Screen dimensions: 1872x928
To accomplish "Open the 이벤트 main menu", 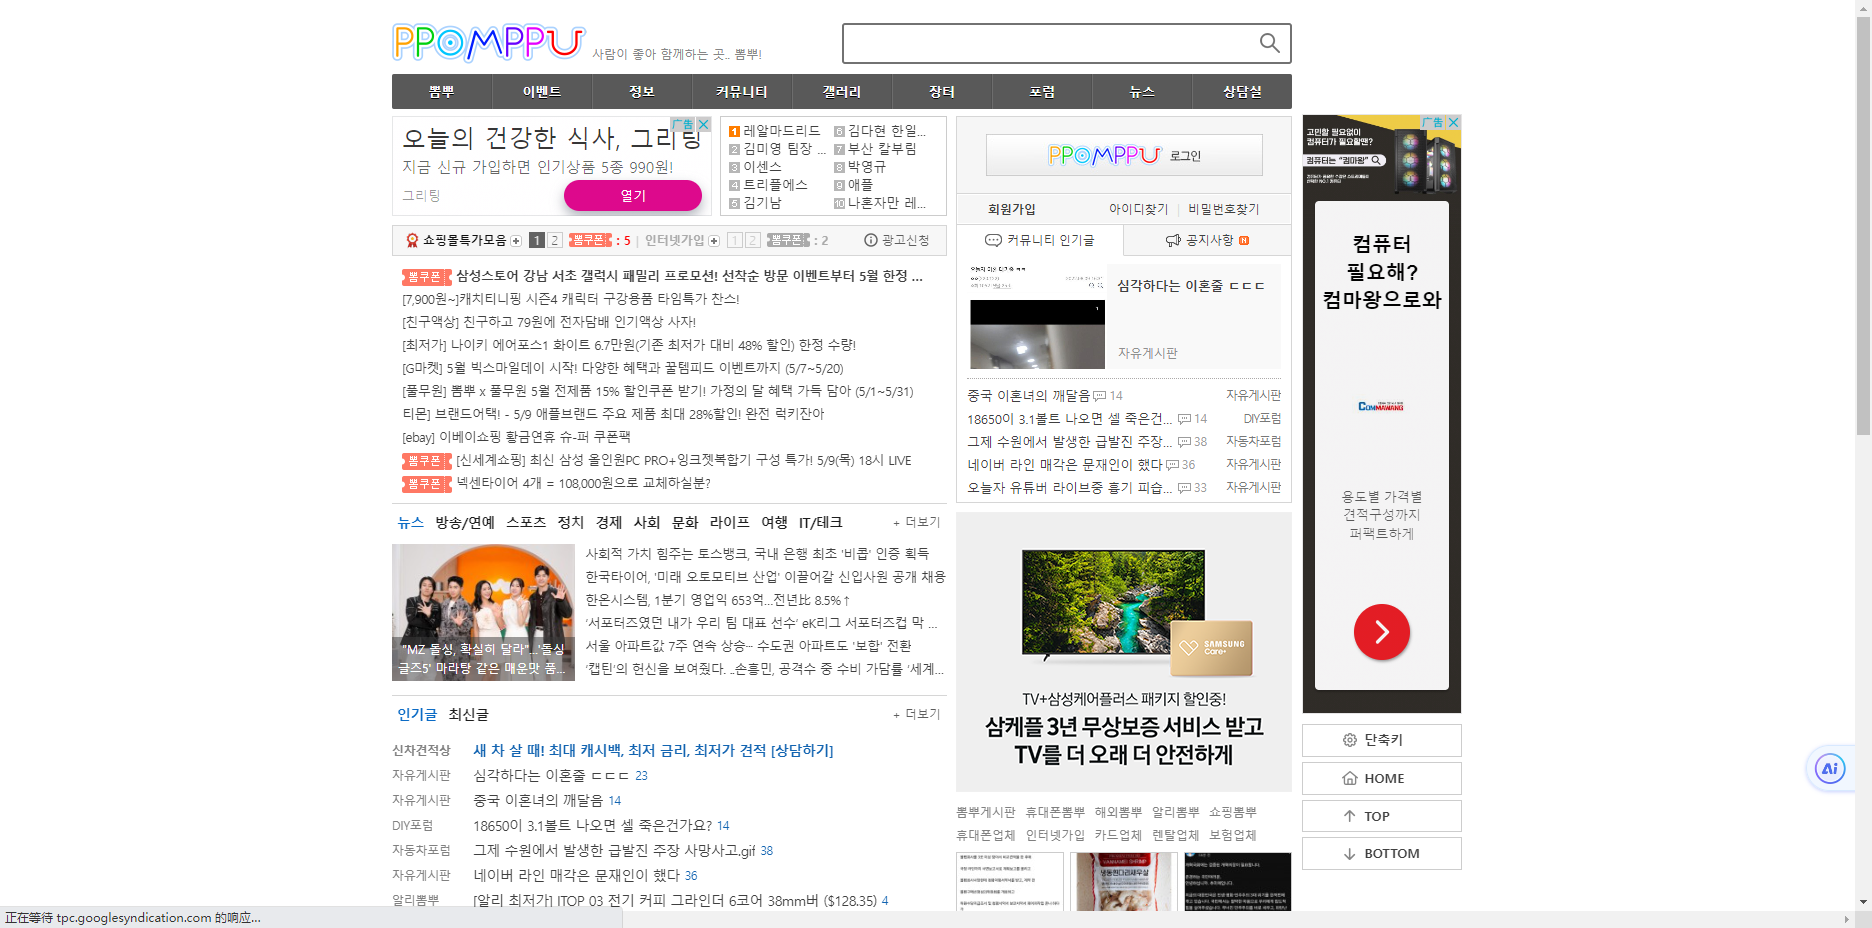I will [542, 92].
